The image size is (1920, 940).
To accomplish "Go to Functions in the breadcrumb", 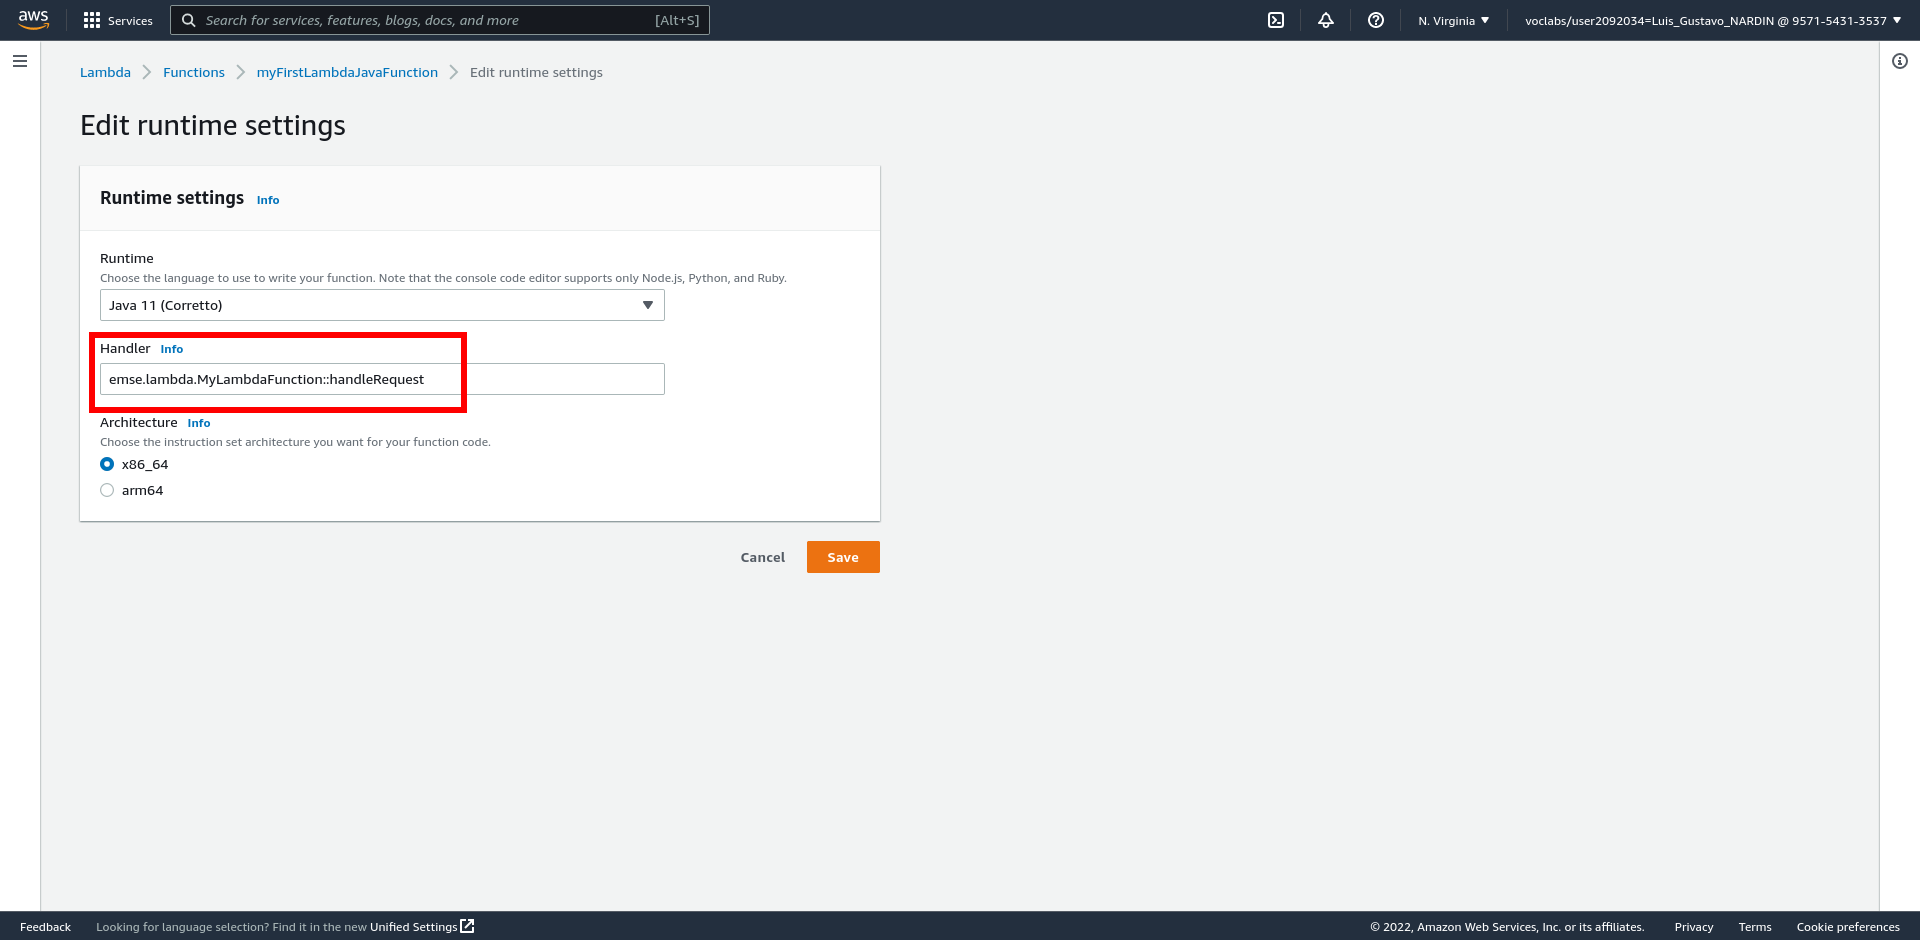I will point(194,72).
